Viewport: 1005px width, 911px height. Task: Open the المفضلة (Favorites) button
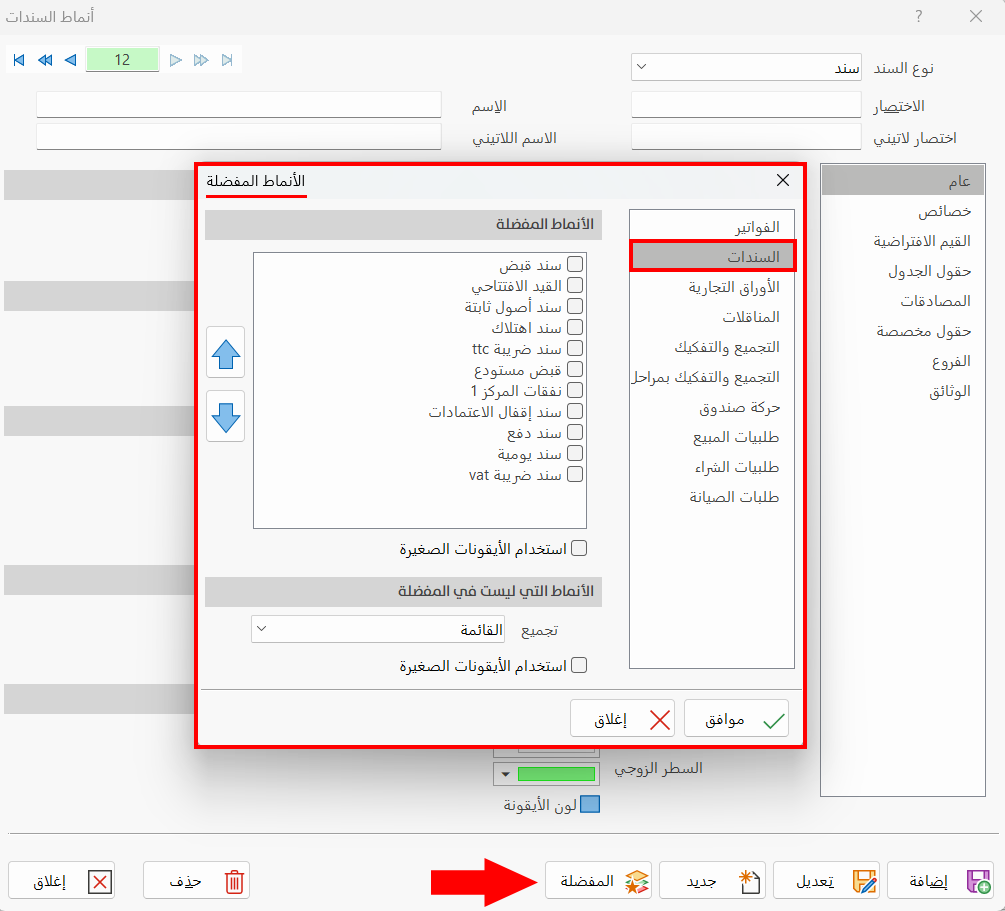click(598, 881)
